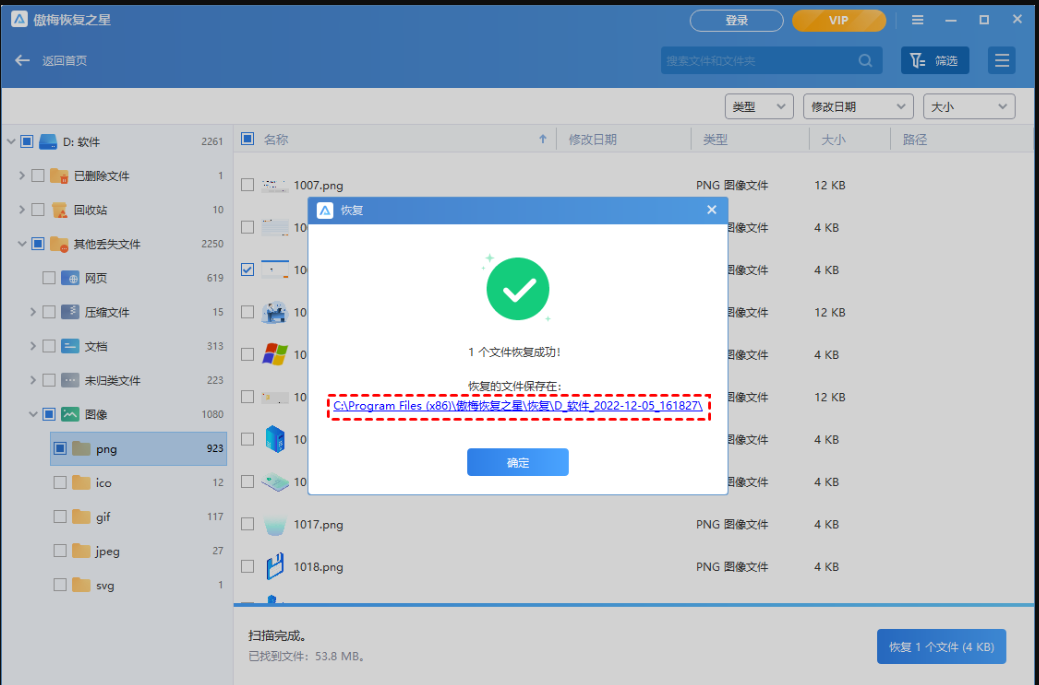
Task: Click the 傲梅恢复之星 app logo icon
Action: [x=19, y=19]
